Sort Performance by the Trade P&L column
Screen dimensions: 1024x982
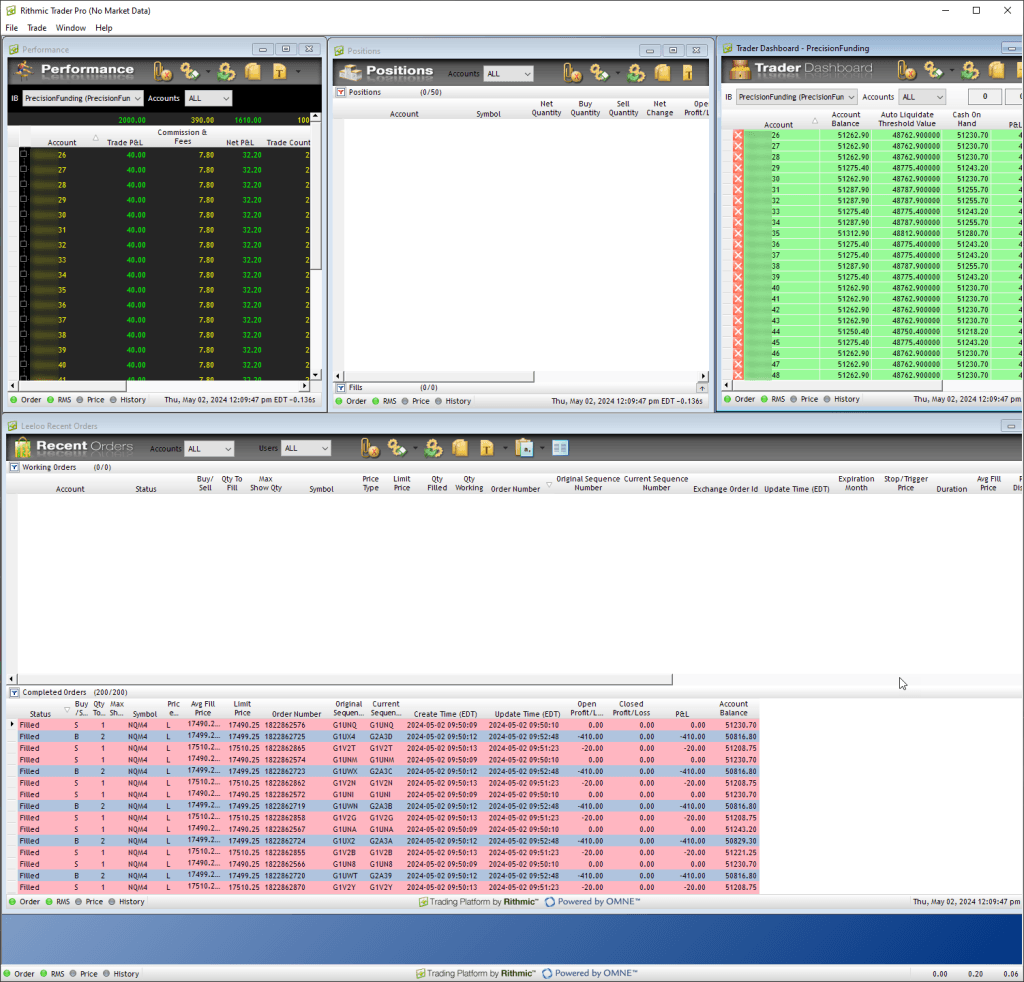tap(125, 142)
